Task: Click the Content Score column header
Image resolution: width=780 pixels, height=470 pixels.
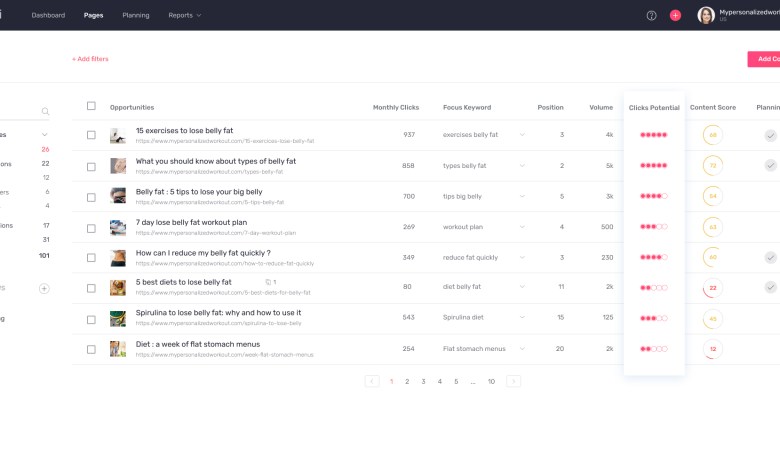Action: pos(712,107)
